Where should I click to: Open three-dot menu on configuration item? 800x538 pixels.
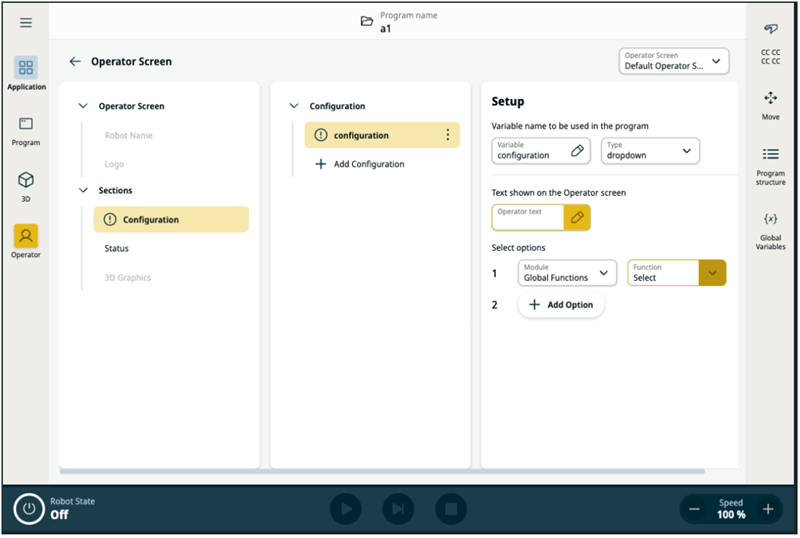point(447,135)
